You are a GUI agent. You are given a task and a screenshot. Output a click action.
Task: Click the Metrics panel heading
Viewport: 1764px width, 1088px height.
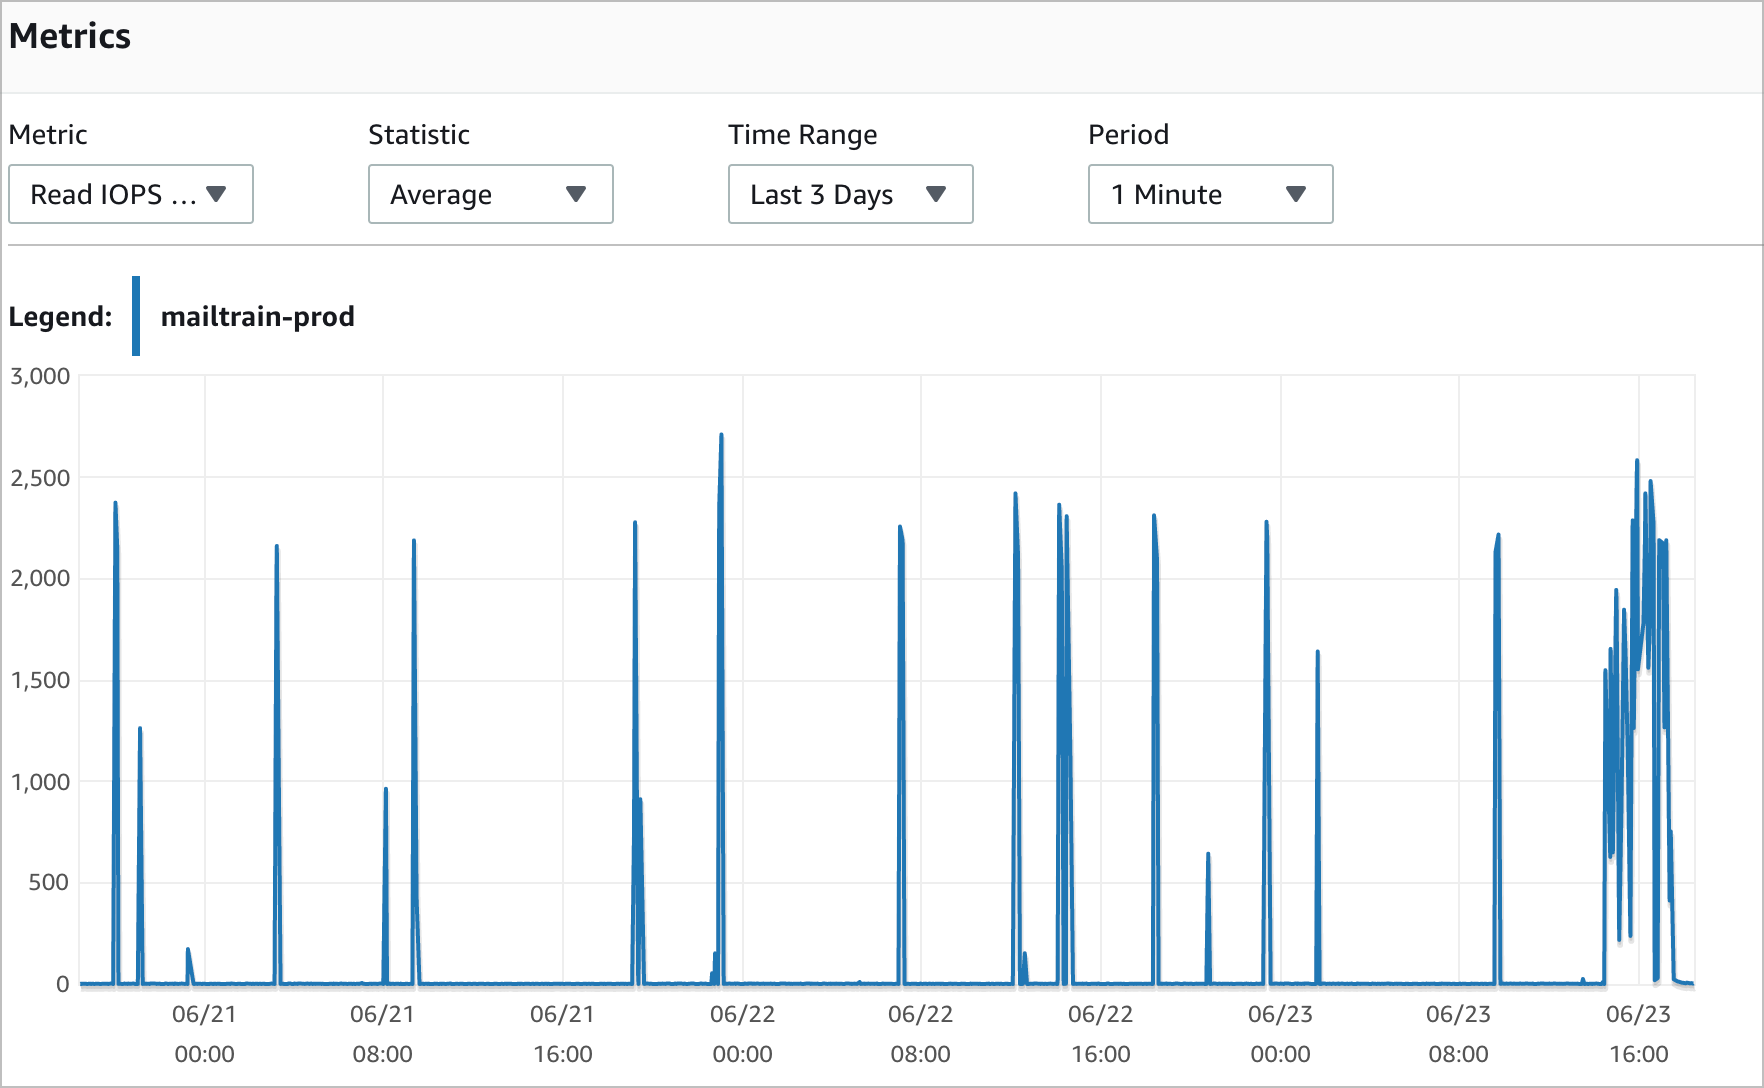[70, 36]
